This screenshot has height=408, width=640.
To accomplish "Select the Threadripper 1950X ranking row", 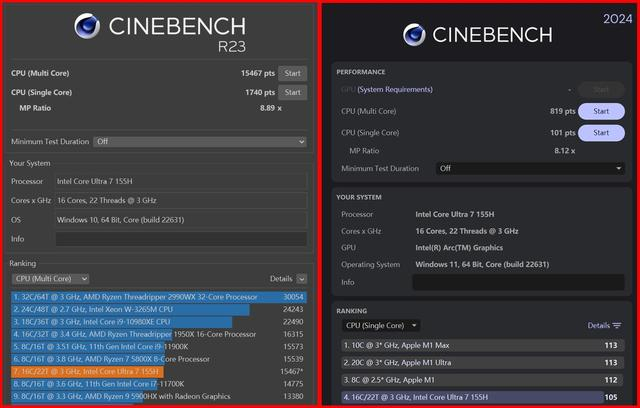I will coord(159,334).
